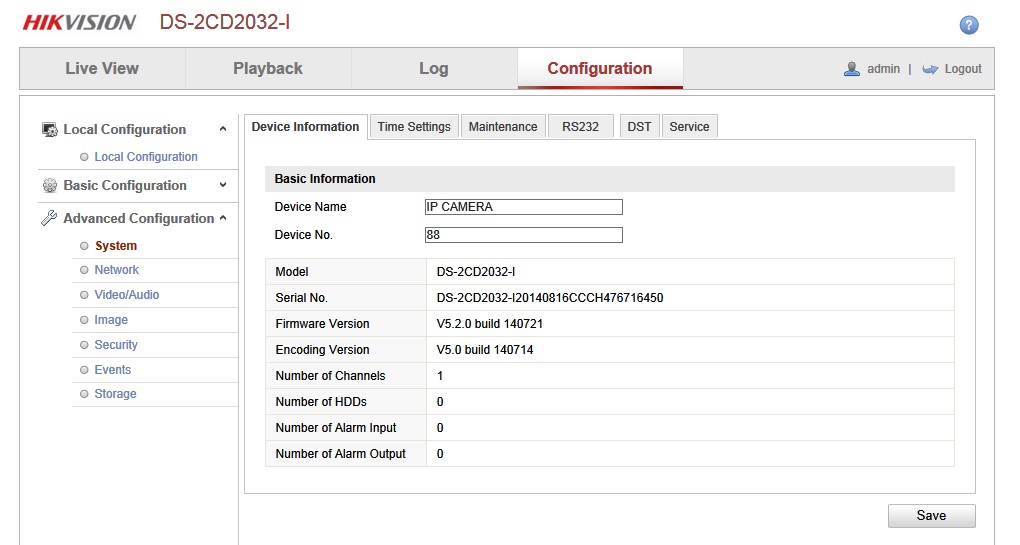Open the Events settings link
This screenshot has height=545, width=1020.
(x=113, y=369)
